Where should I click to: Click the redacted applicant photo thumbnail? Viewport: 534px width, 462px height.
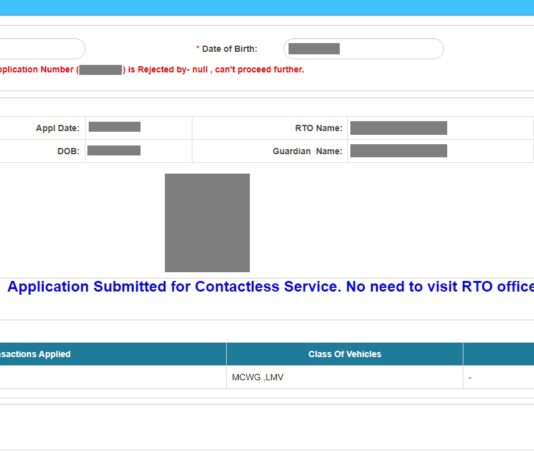(207, 223)
